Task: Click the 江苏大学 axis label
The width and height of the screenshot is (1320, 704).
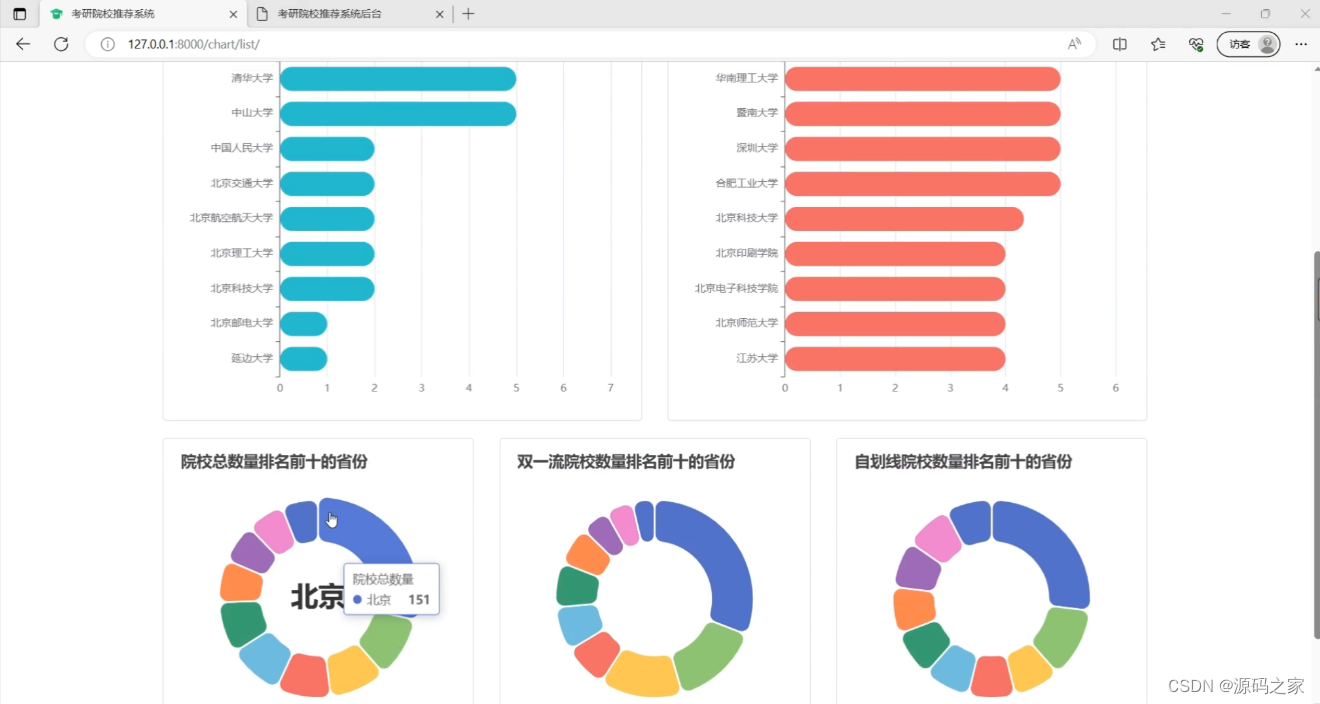Action: click(x=757, y=358)
